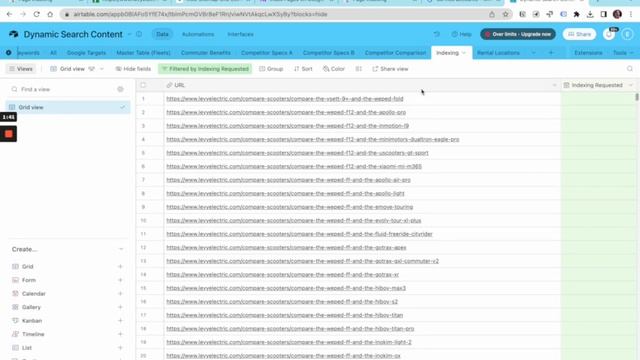Open the Extensions panel
Image resolution: width=640 pixels, height=360 pixels.
tap(588, 53)
